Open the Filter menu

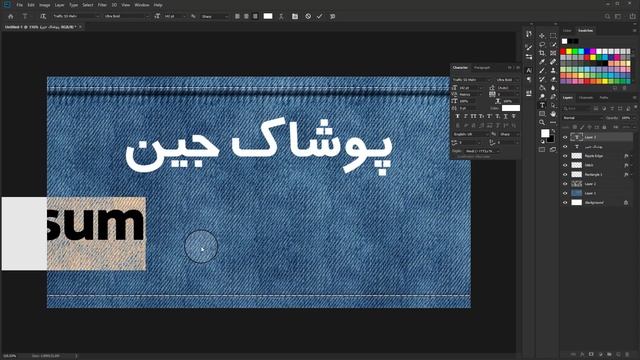coord(102,5)
